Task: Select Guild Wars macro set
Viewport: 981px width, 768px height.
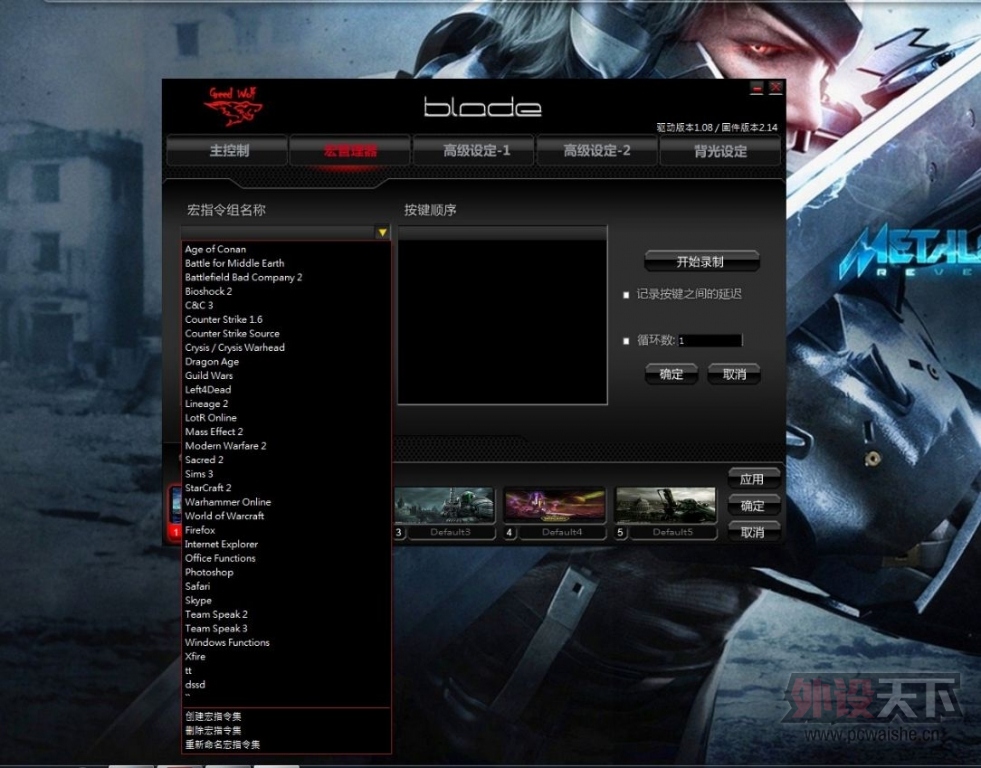Action: [x=209, y=376]
